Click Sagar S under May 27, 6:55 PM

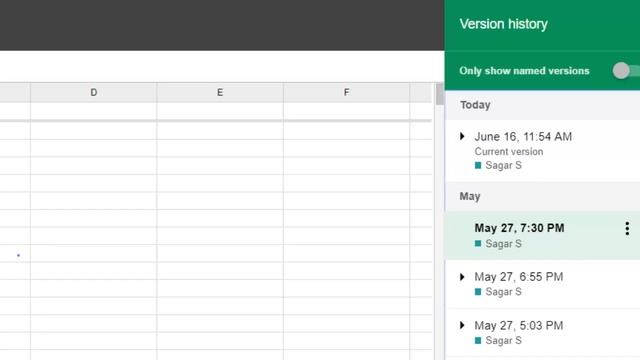click(x=503, y=292)
